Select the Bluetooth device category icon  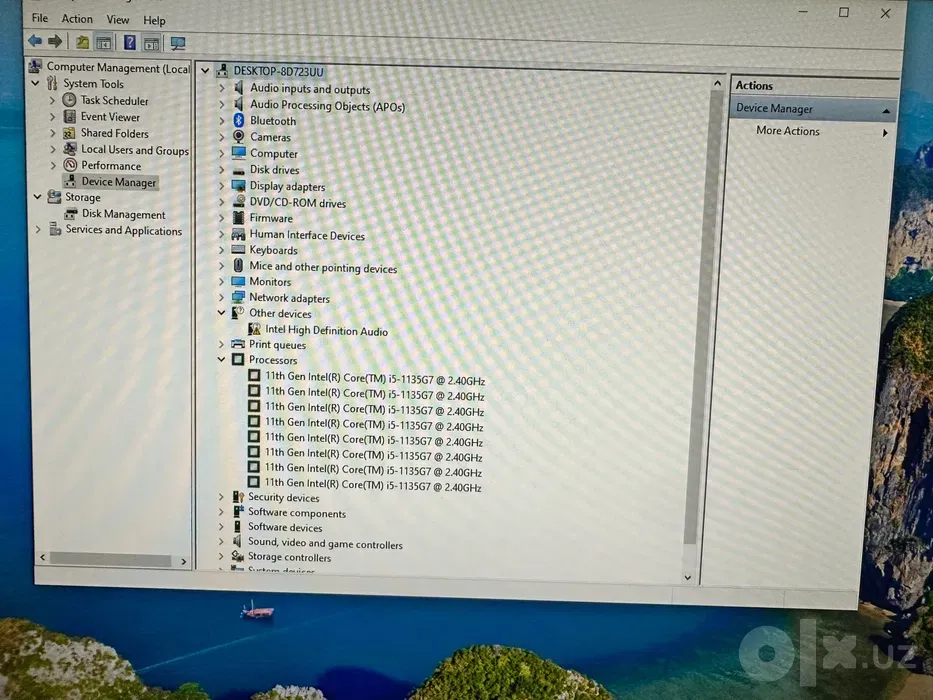click(x=239, y=120)
